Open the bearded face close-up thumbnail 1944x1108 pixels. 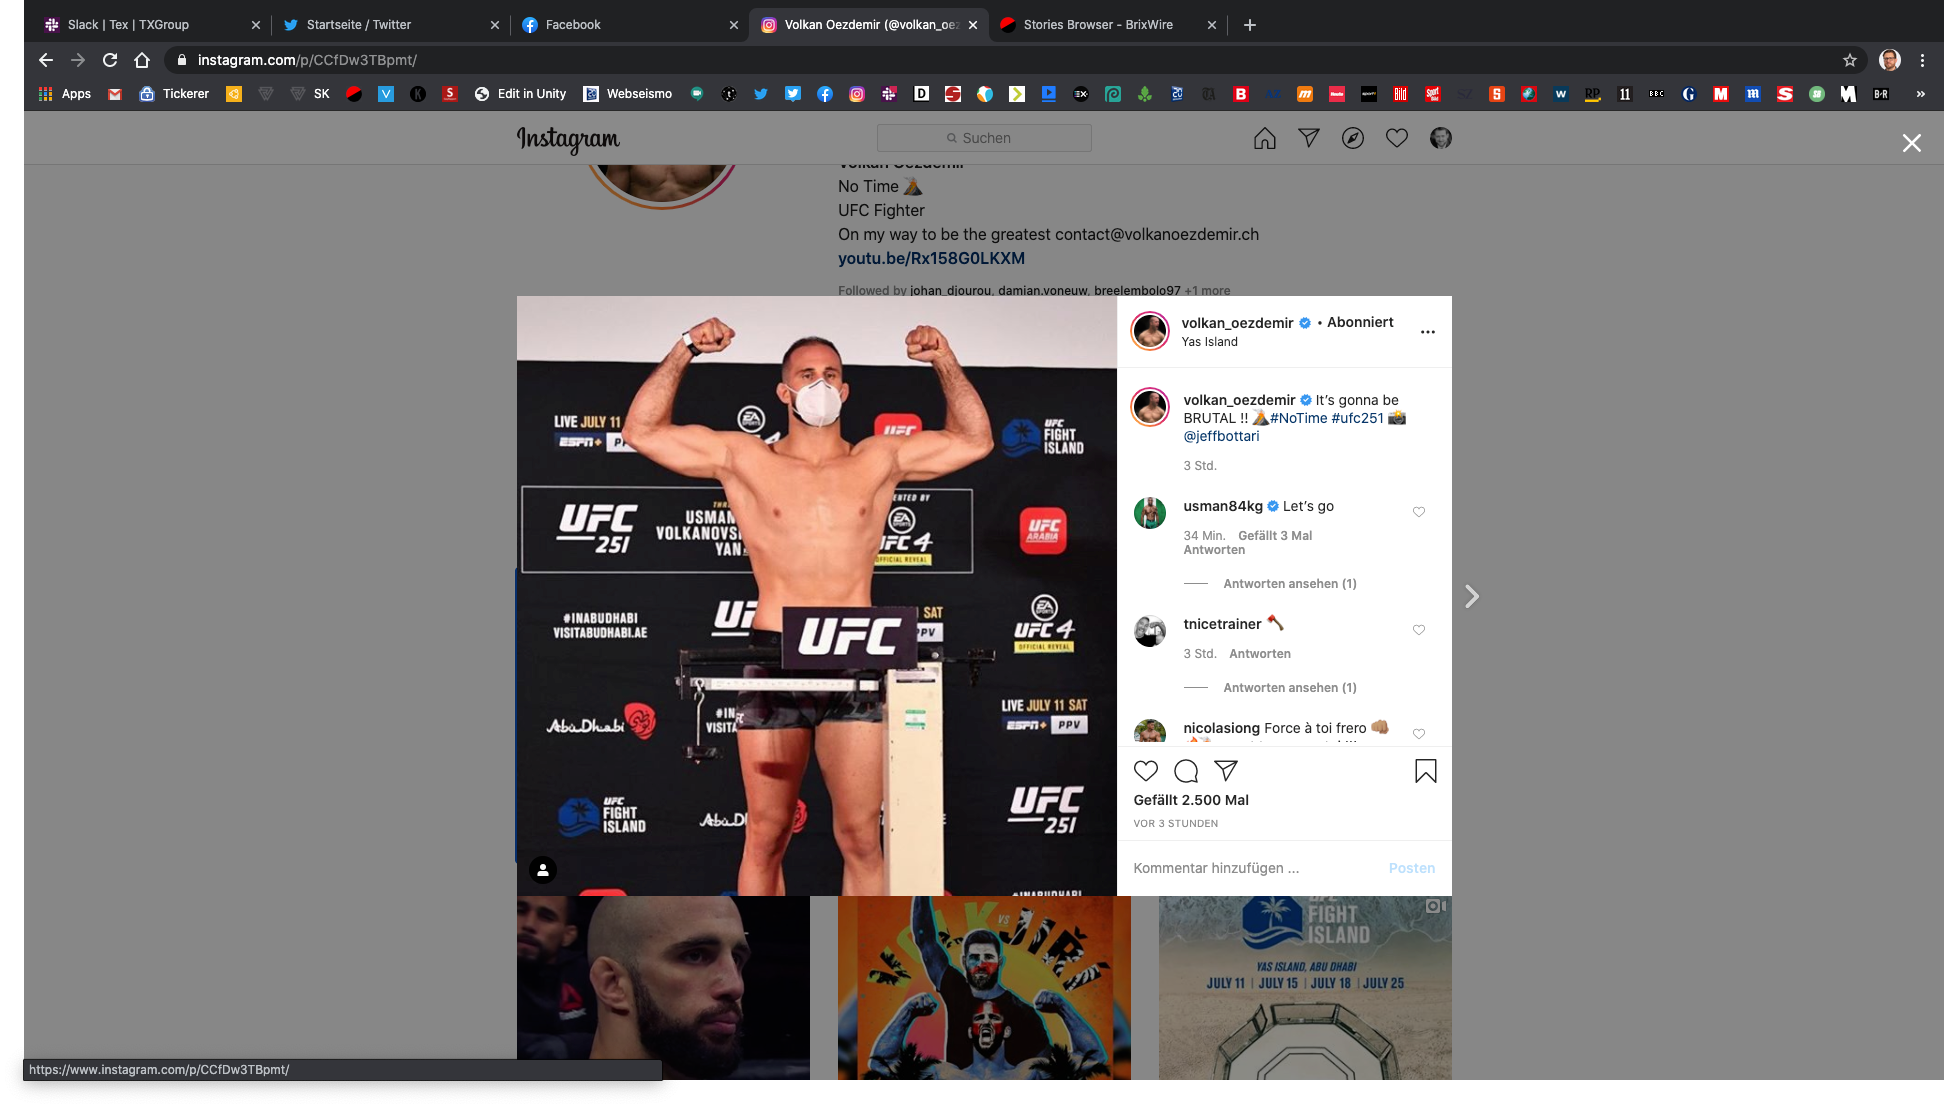pyautogui.click(x=663, y=987)
